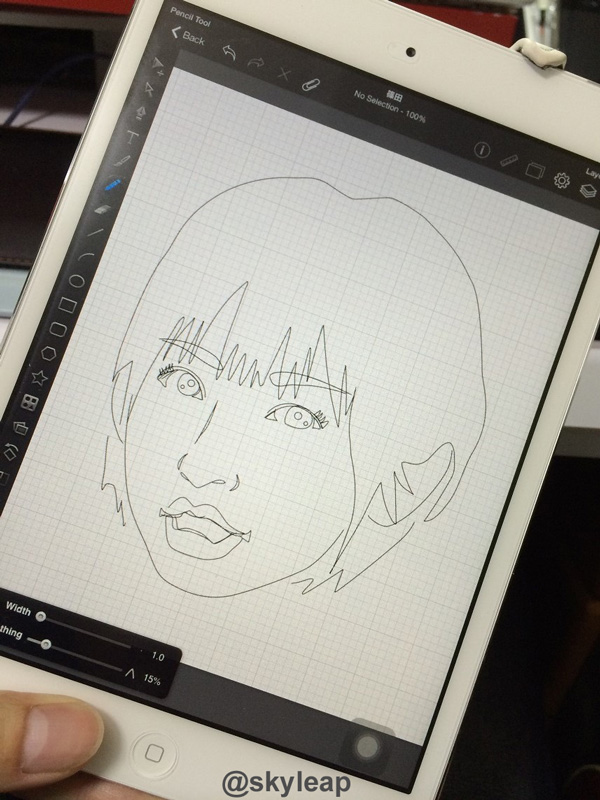
Task: Open the gear settings icon
Action: 562,180
